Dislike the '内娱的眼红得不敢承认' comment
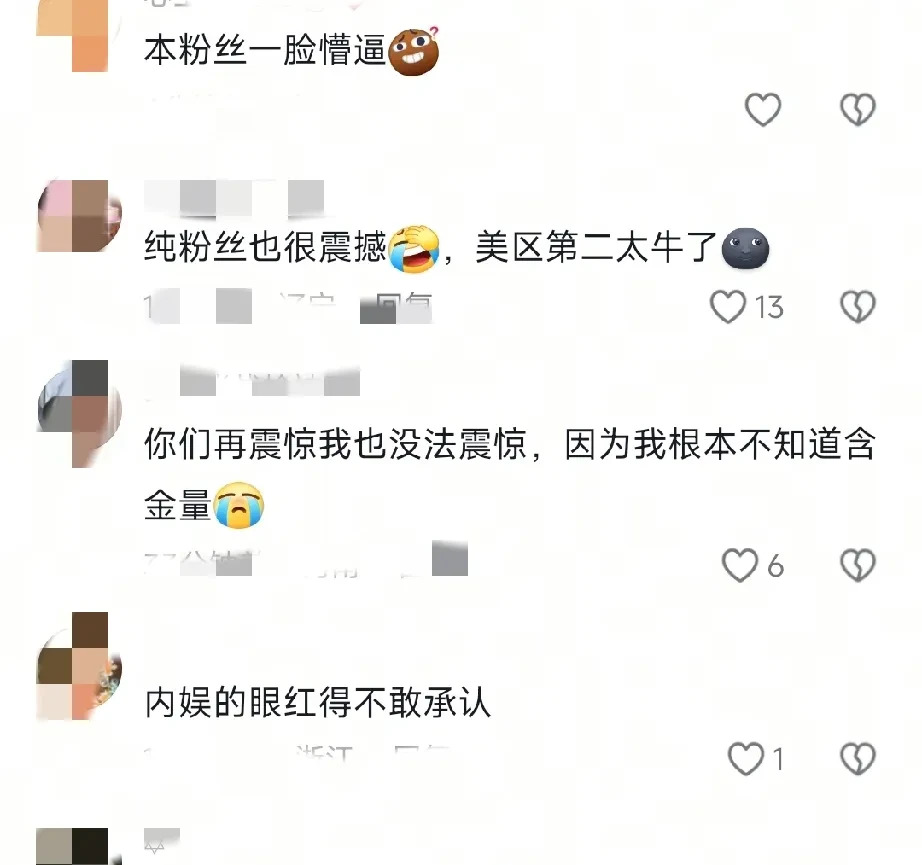The height and width of the screenshot is (865, 922). pos(858,759)
